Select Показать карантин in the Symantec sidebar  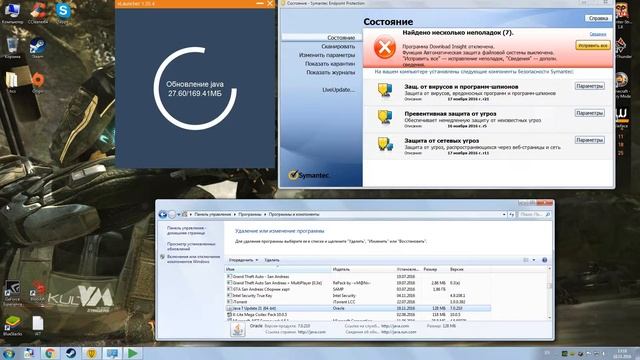point(330,64)
